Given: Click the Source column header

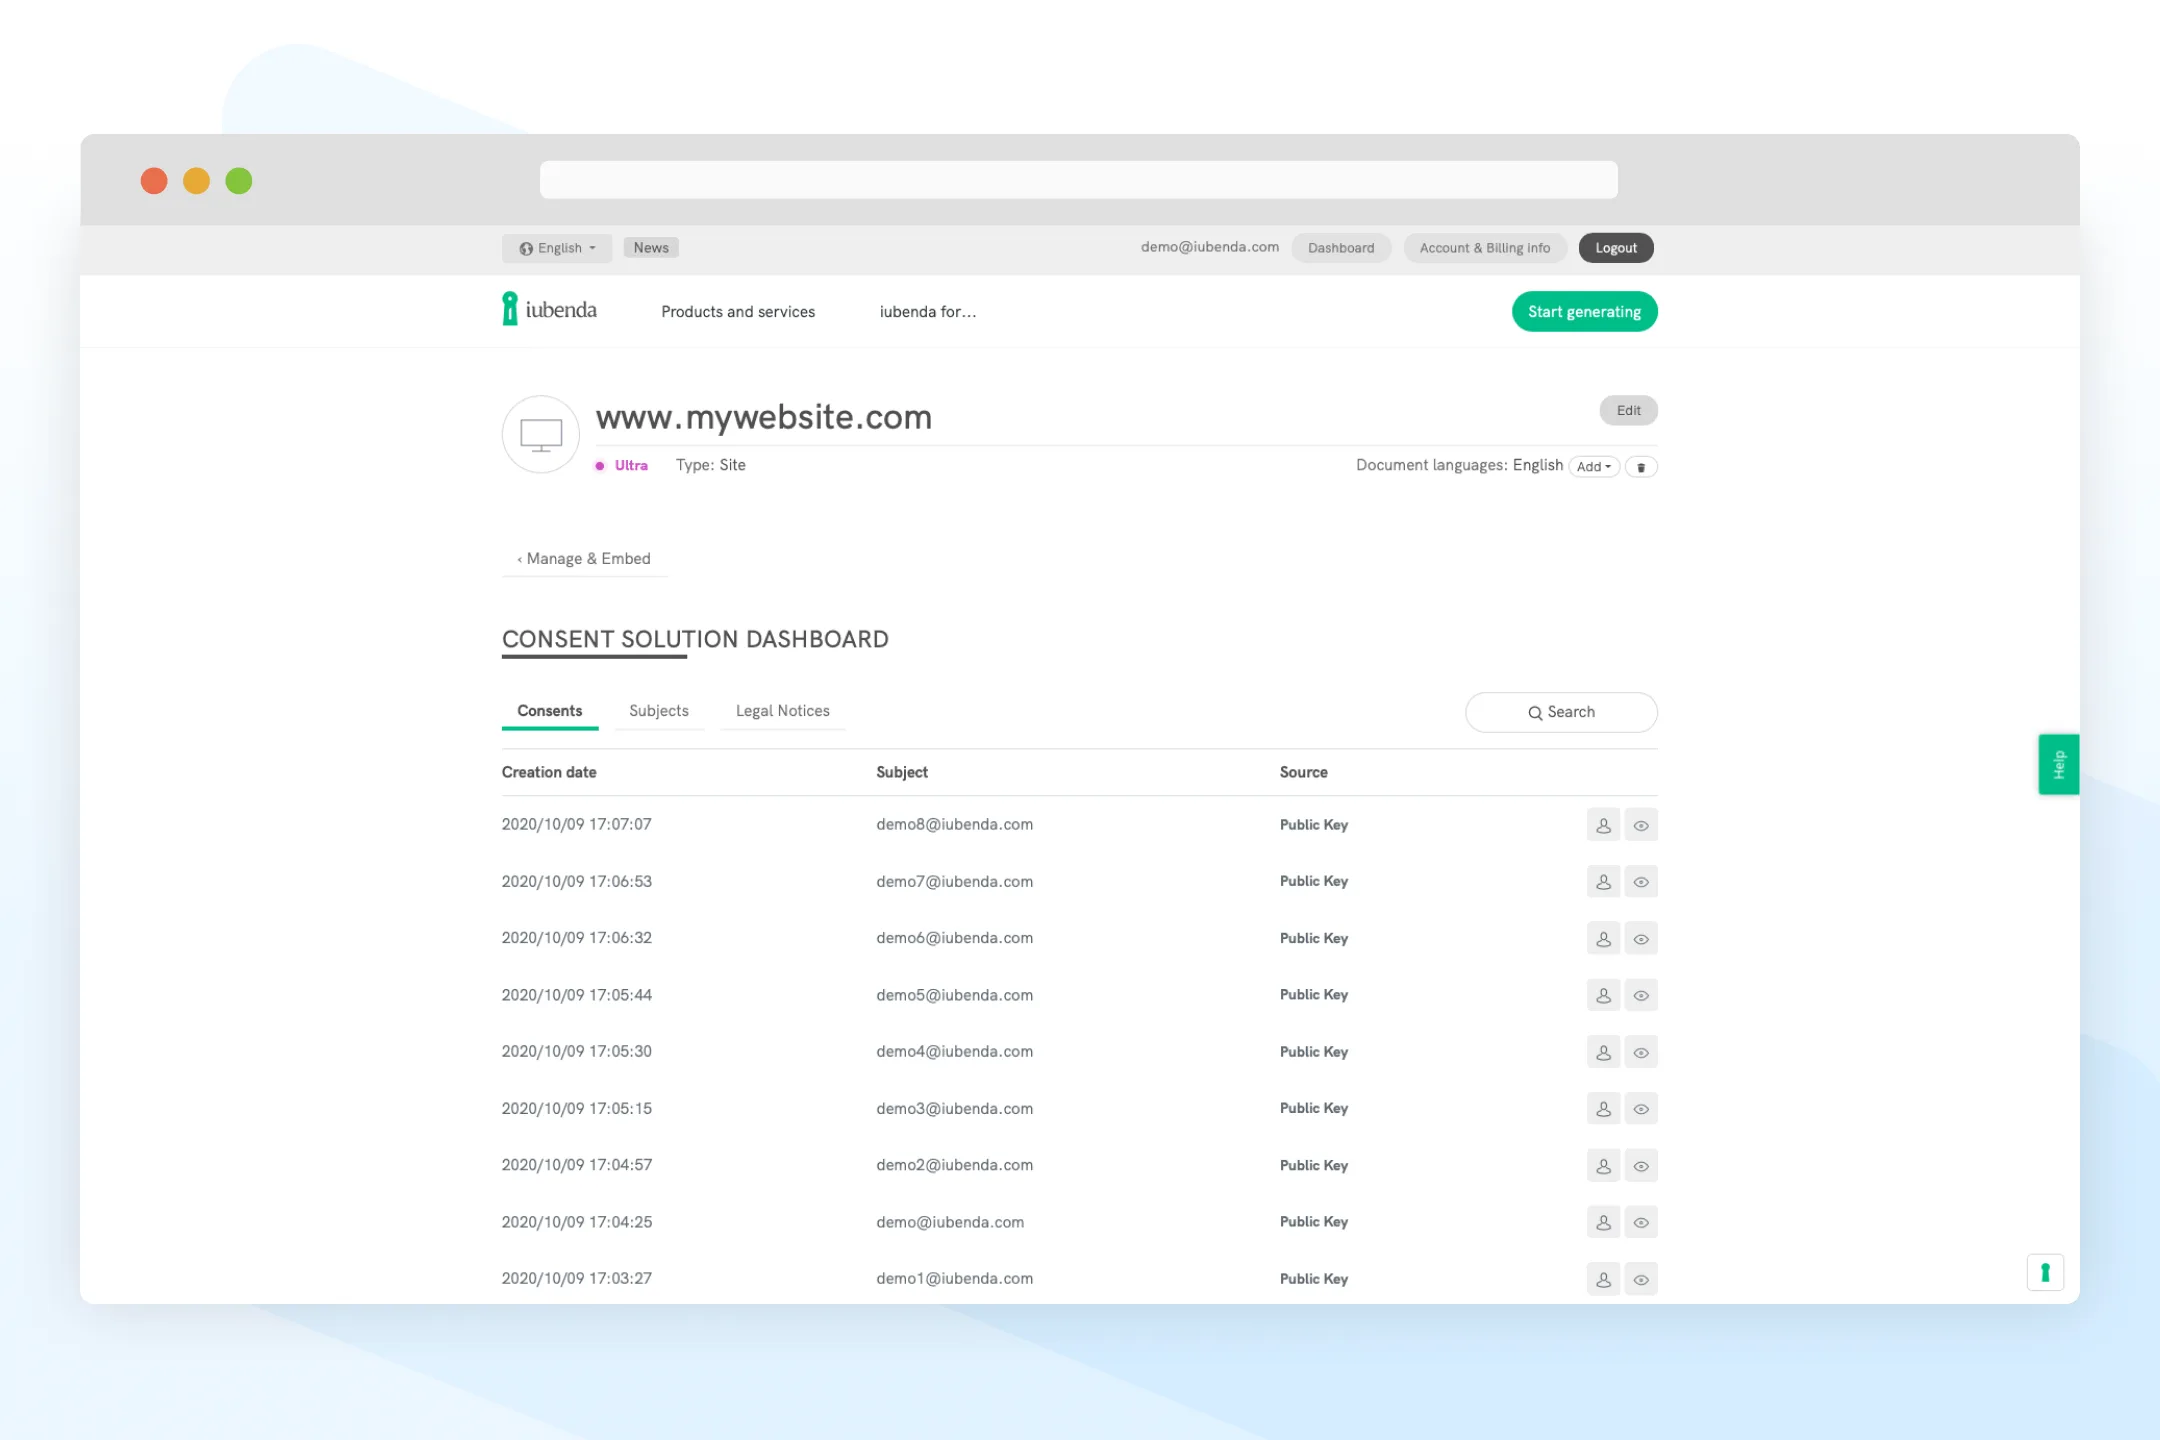Looking at the screenshot, I should click(1304, 772).
